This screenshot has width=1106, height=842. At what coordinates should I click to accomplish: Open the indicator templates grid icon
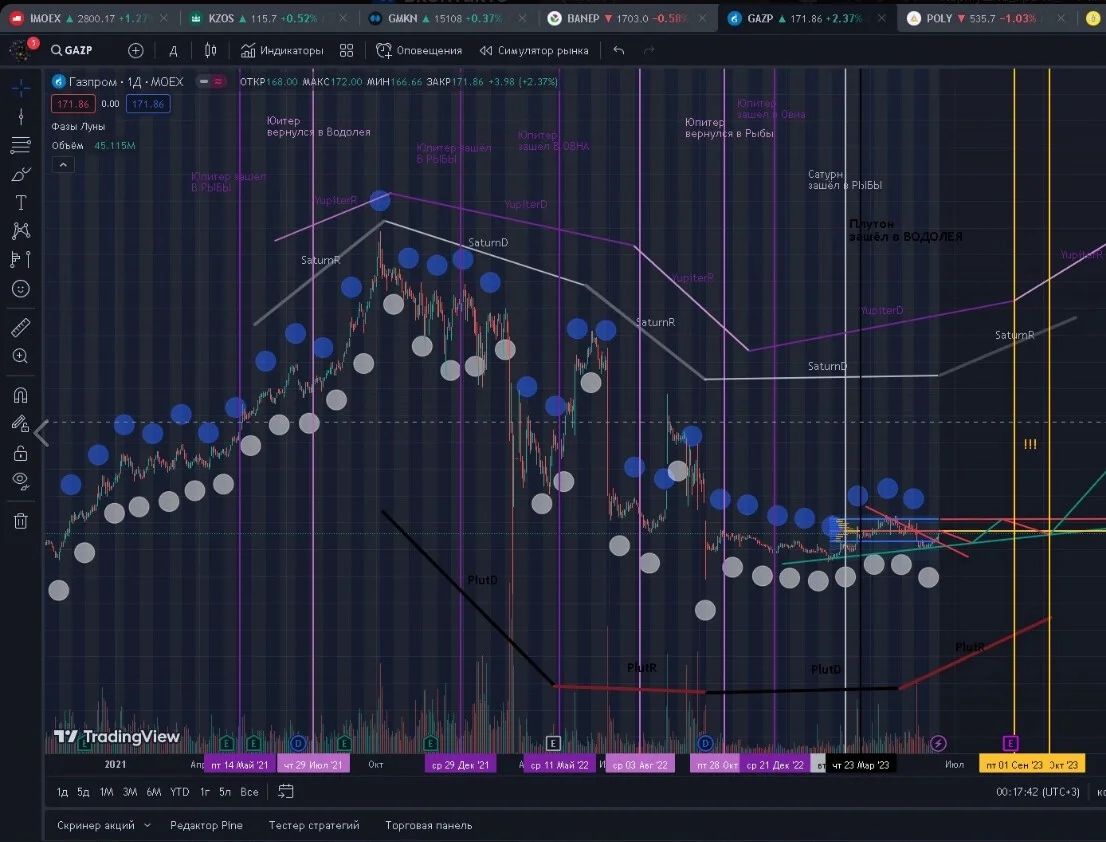pos(346,50)
